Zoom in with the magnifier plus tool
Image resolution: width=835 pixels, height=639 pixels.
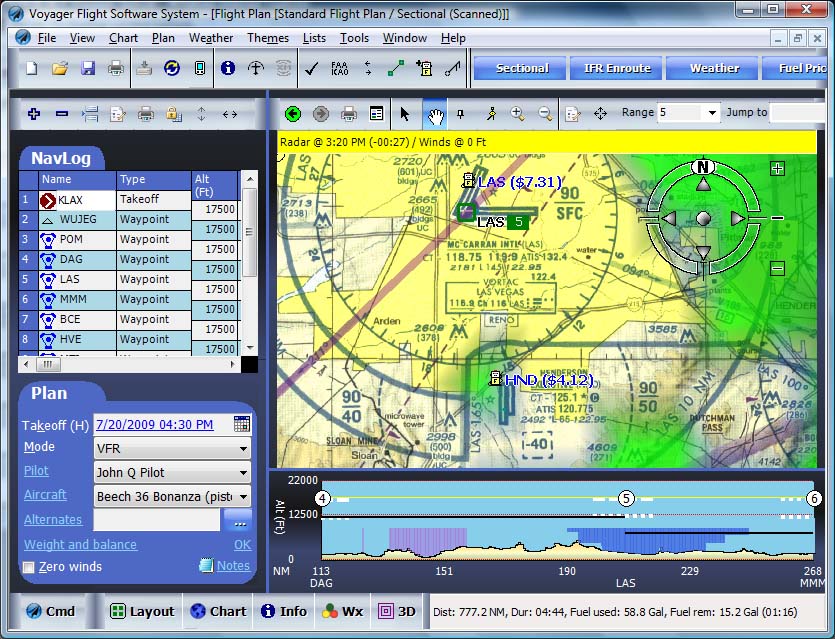(x=517, y=113)
